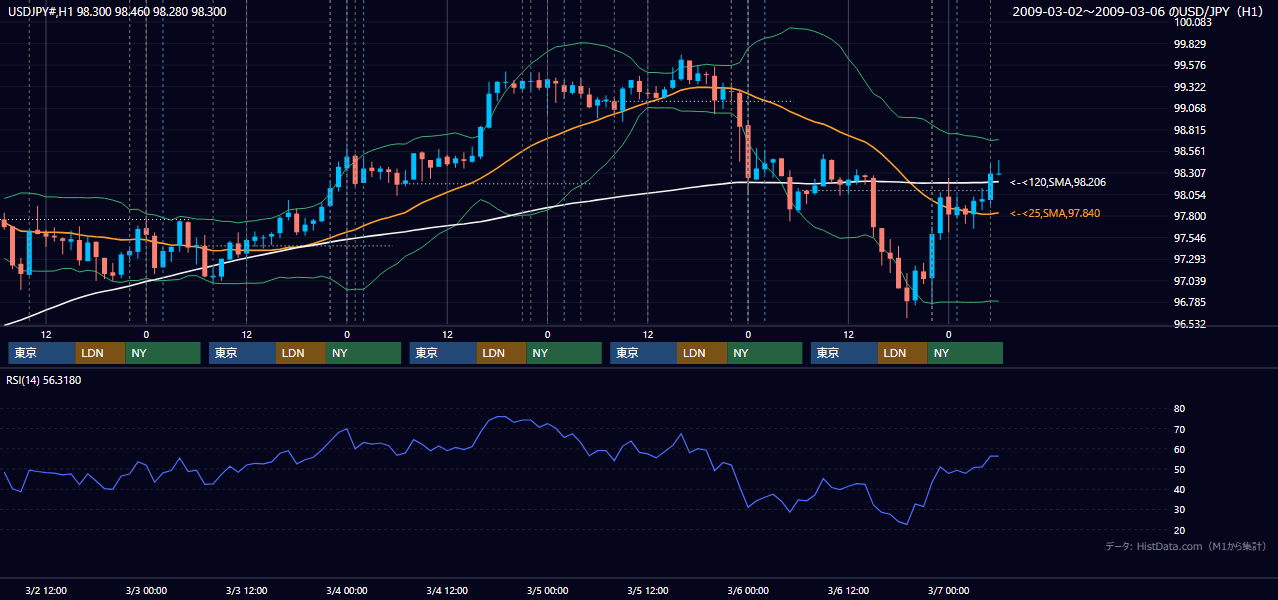Viewport: 1278px width, 600px height.
Task: Click price axis value 99.829
Action: 1189,44
